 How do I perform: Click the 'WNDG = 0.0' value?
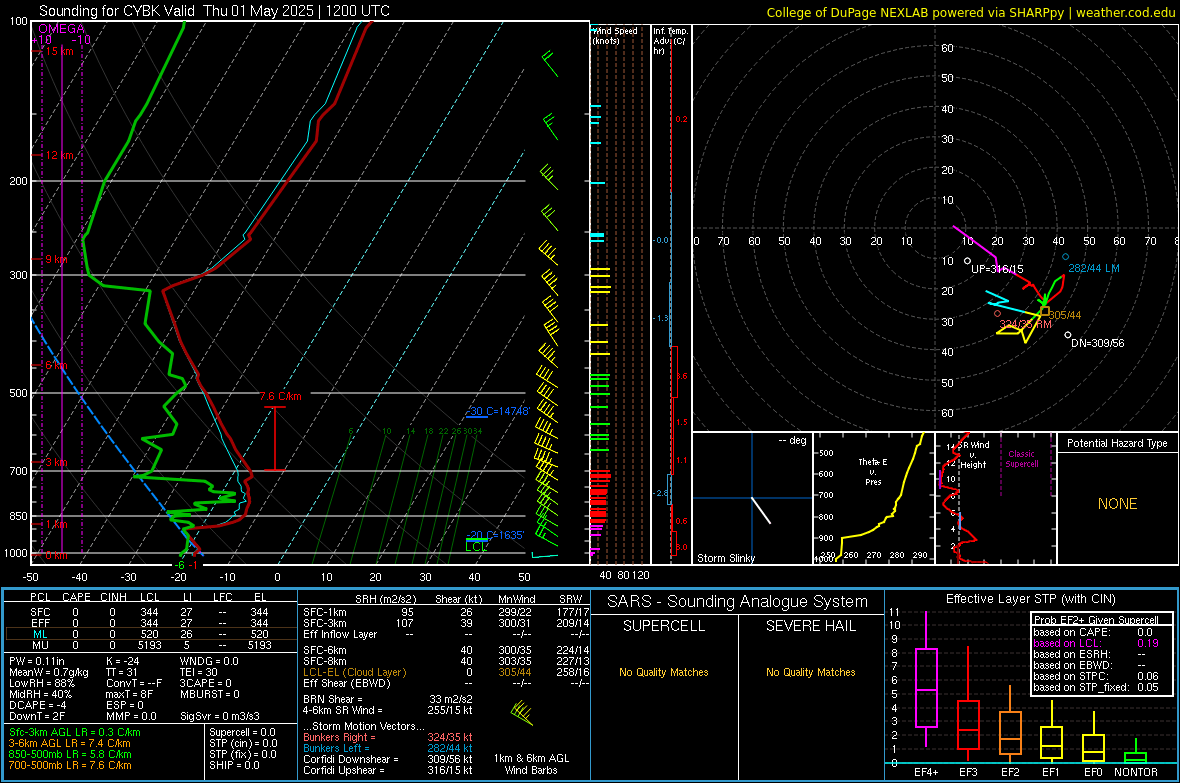pyautogui.click(x=209, y=661)
